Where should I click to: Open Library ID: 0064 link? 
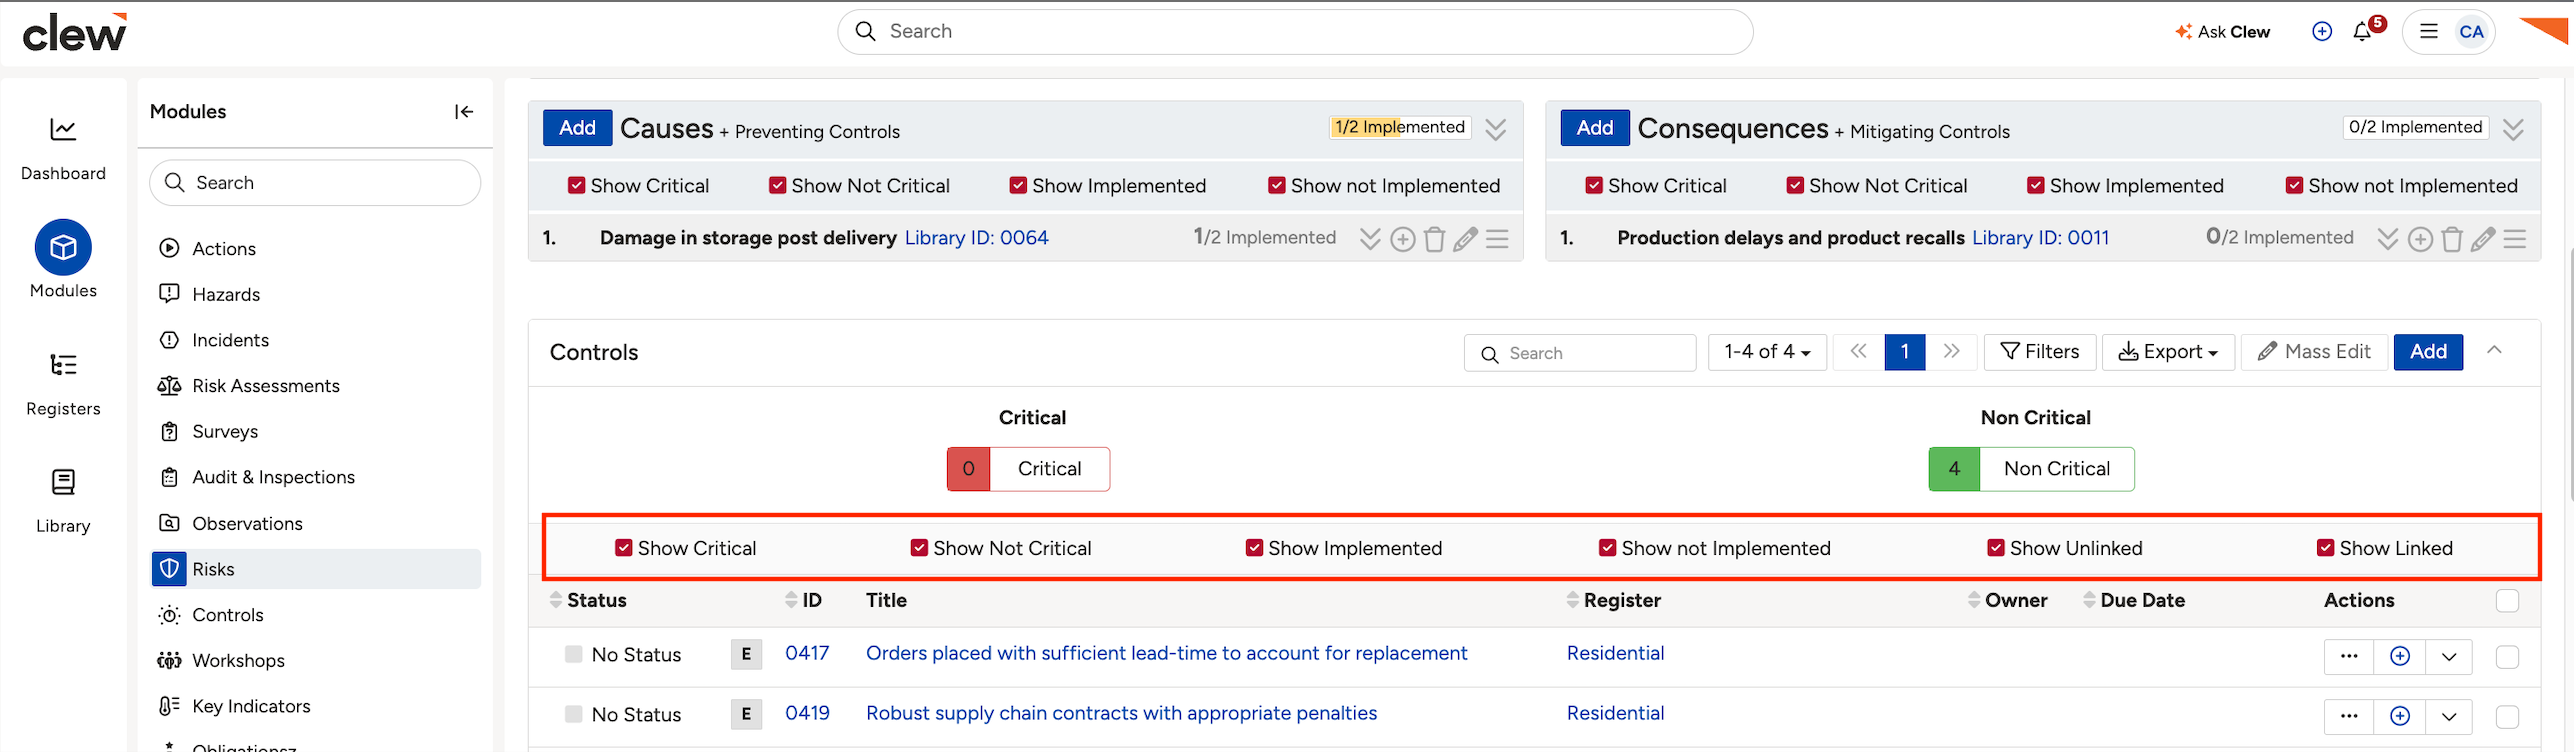click(x=976, y=238)
